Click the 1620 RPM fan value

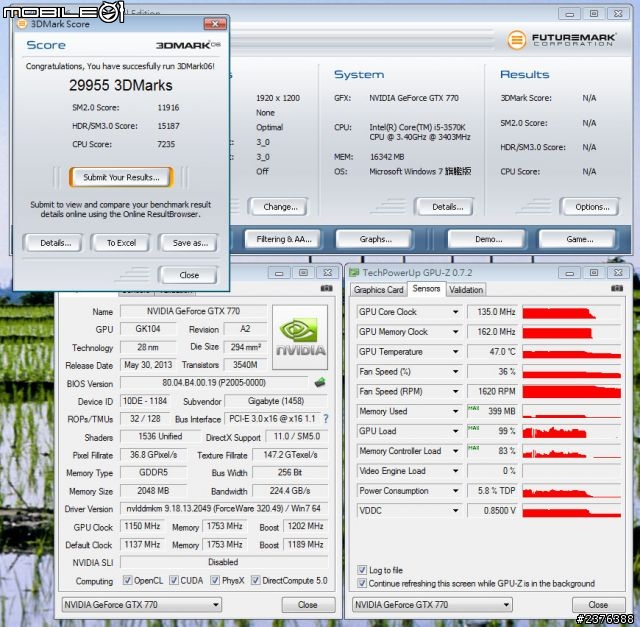(x=492, y=391)
